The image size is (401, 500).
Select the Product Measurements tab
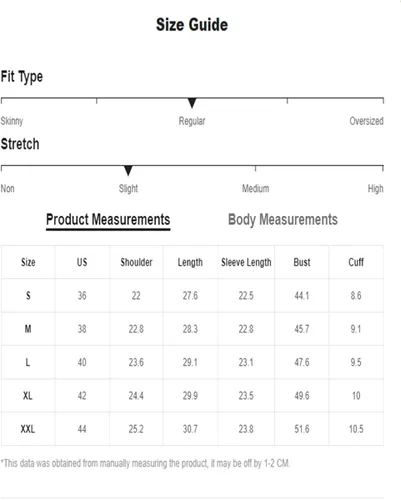pyautogui.click(x=108, y=221)
